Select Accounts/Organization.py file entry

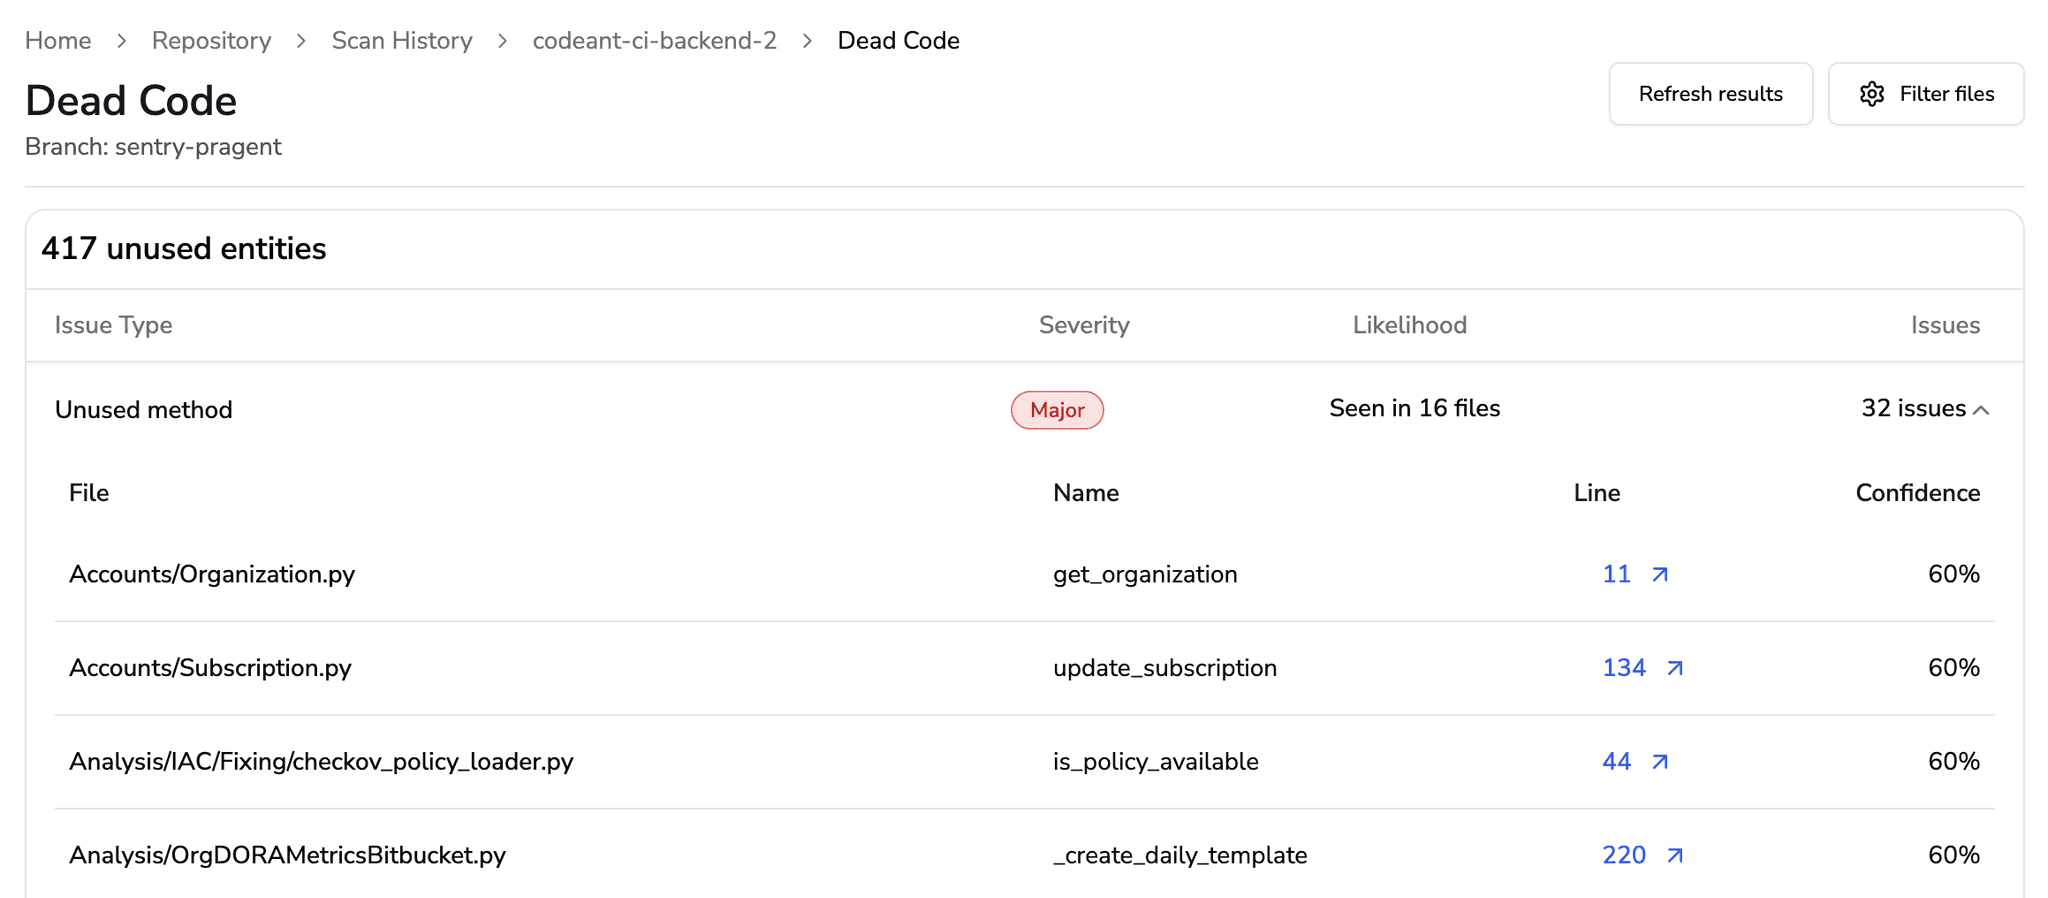[212, 575]
